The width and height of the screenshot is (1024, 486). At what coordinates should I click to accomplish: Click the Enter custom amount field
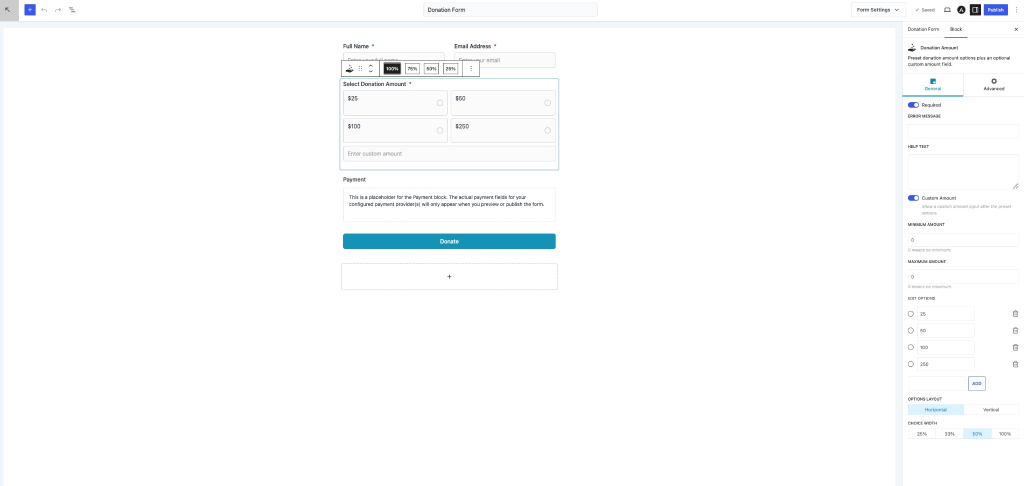point(449,154)
